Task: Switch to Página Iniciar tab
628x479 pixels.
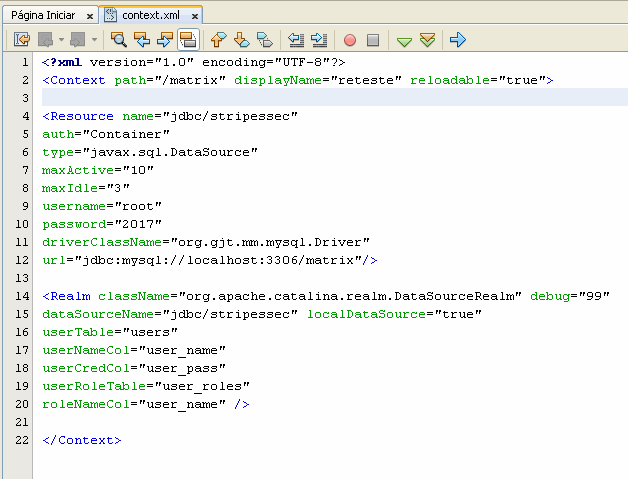Action: tap(43, 15)
